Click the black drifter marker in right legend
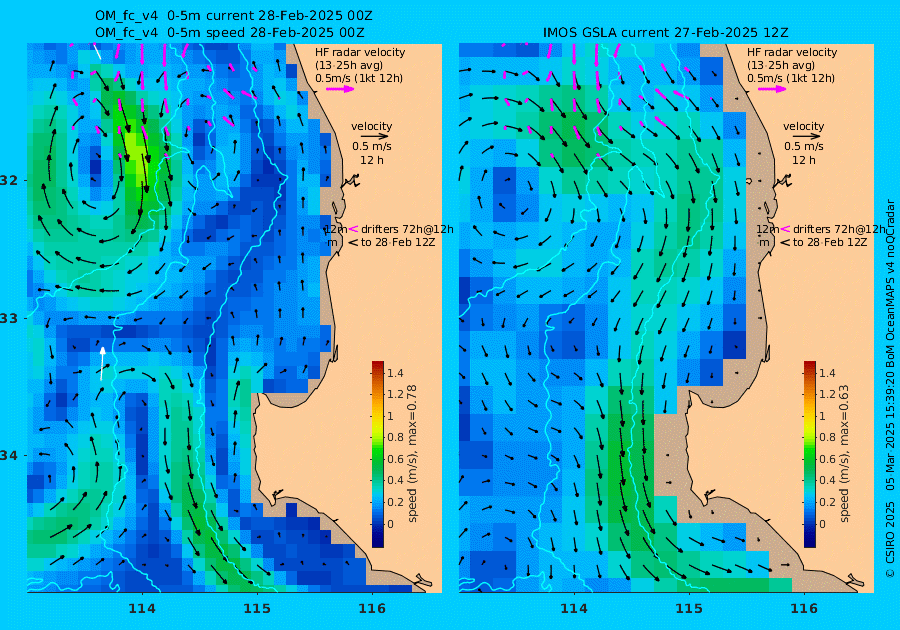 coord(785,243)
